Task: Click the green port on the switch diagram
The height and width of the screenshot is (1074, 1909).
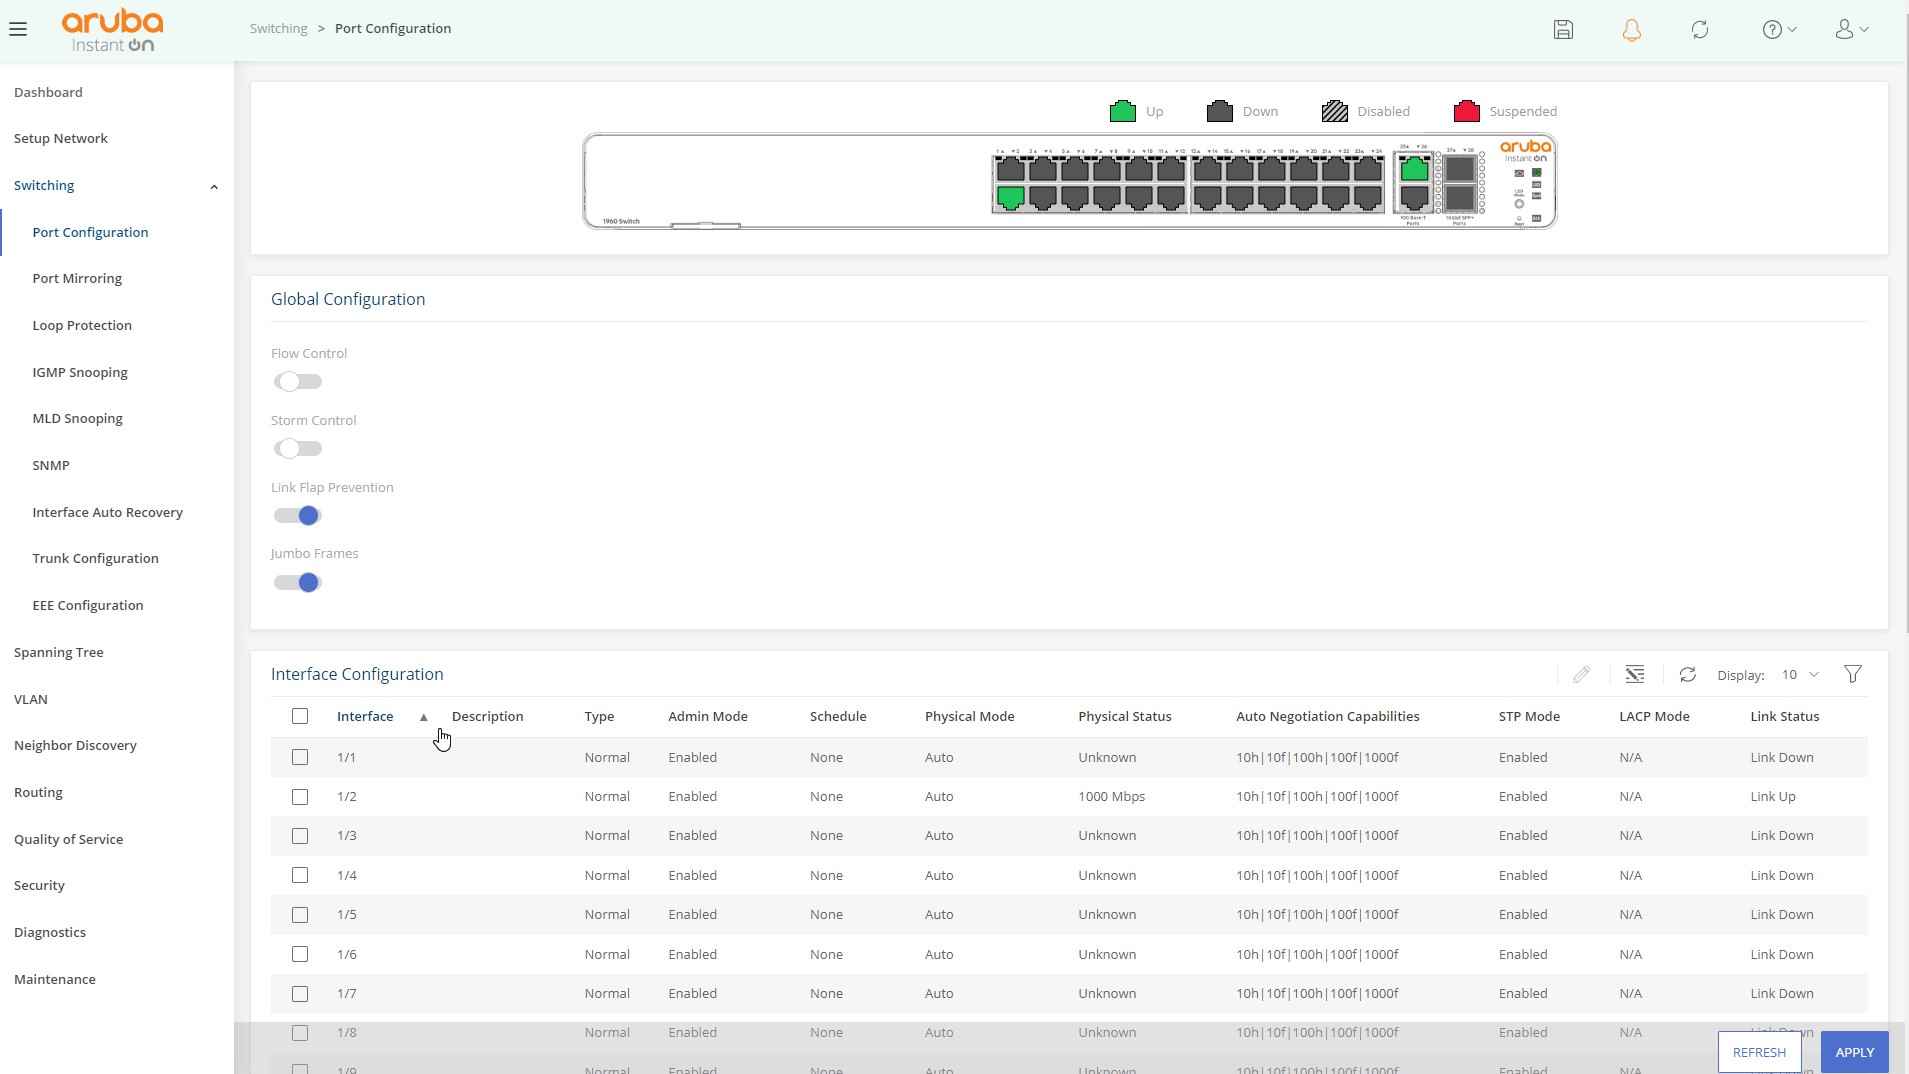Action: click(x=1010, y=198)
